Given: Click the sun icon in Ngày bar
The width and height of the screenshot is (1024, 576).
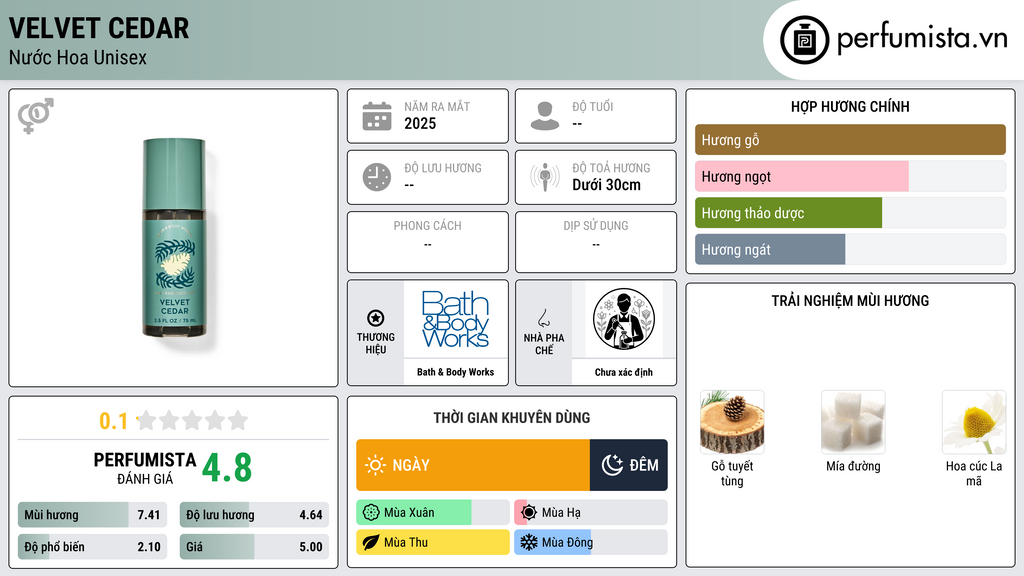Looking at the screenshot, I should coord(376,465).
